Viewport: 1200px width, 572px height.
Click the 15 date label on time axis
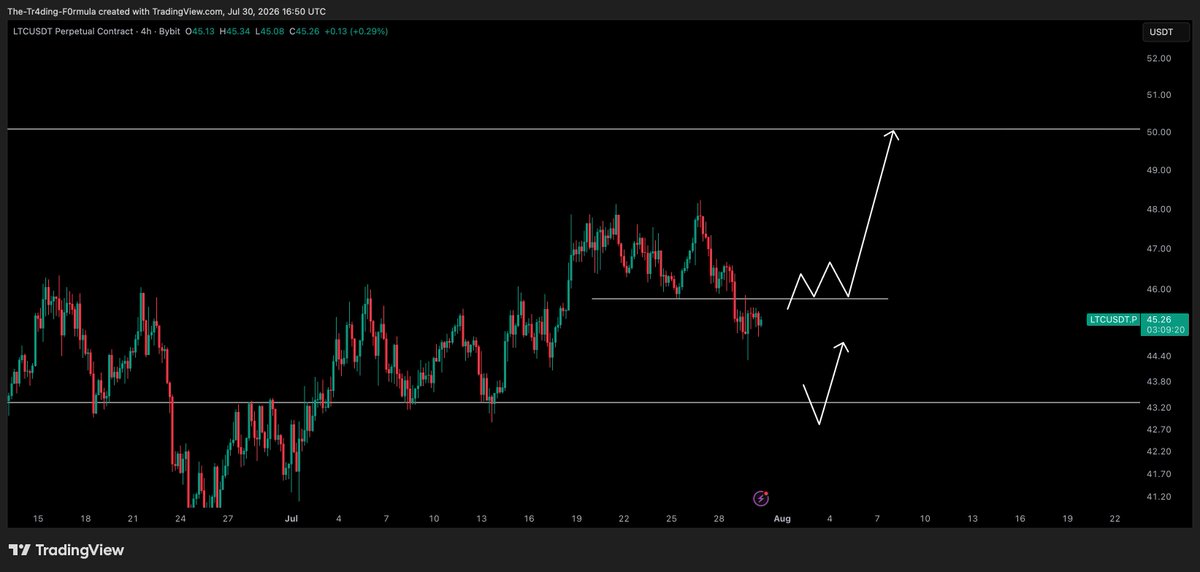tap(38, 519)
